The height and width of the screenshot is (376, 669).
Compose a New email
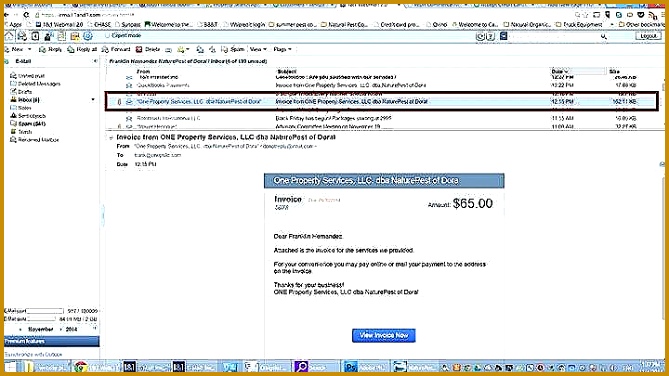pos(14,50)
